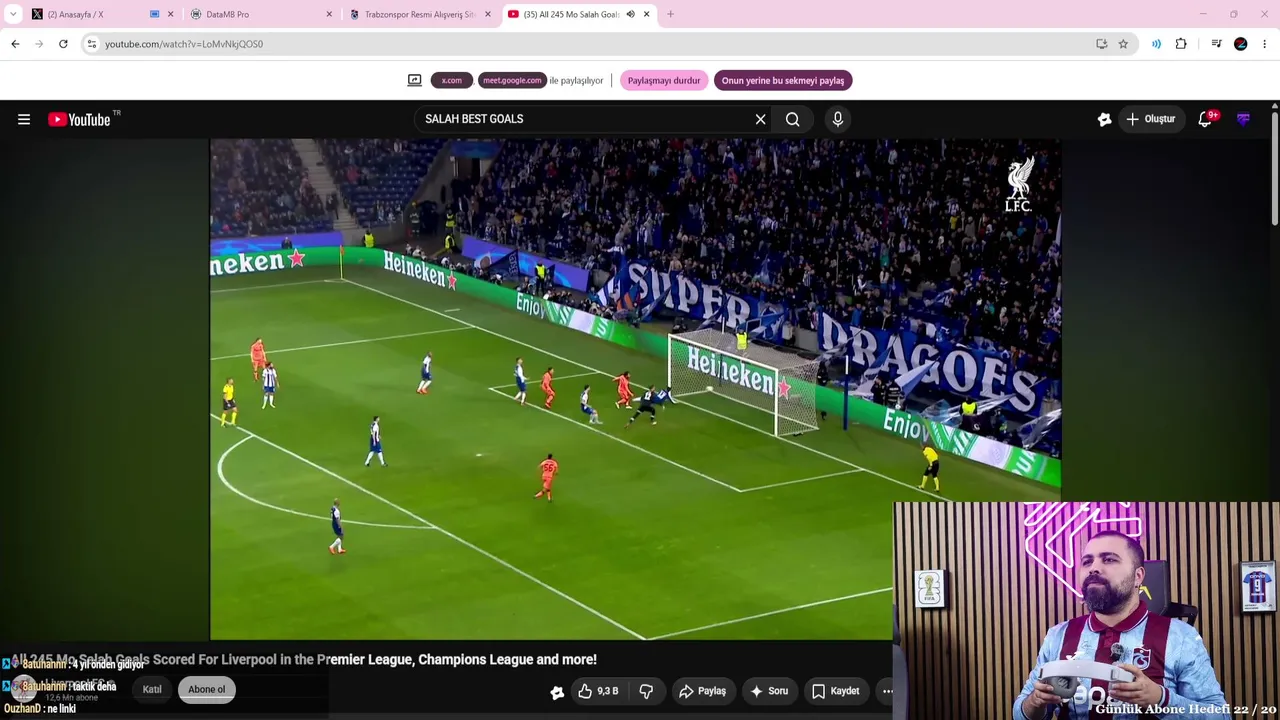This screenshot has width=1280, height=720.
Task: Click the icon left of the Oluştur button
Action: [x=1104, y=119]
